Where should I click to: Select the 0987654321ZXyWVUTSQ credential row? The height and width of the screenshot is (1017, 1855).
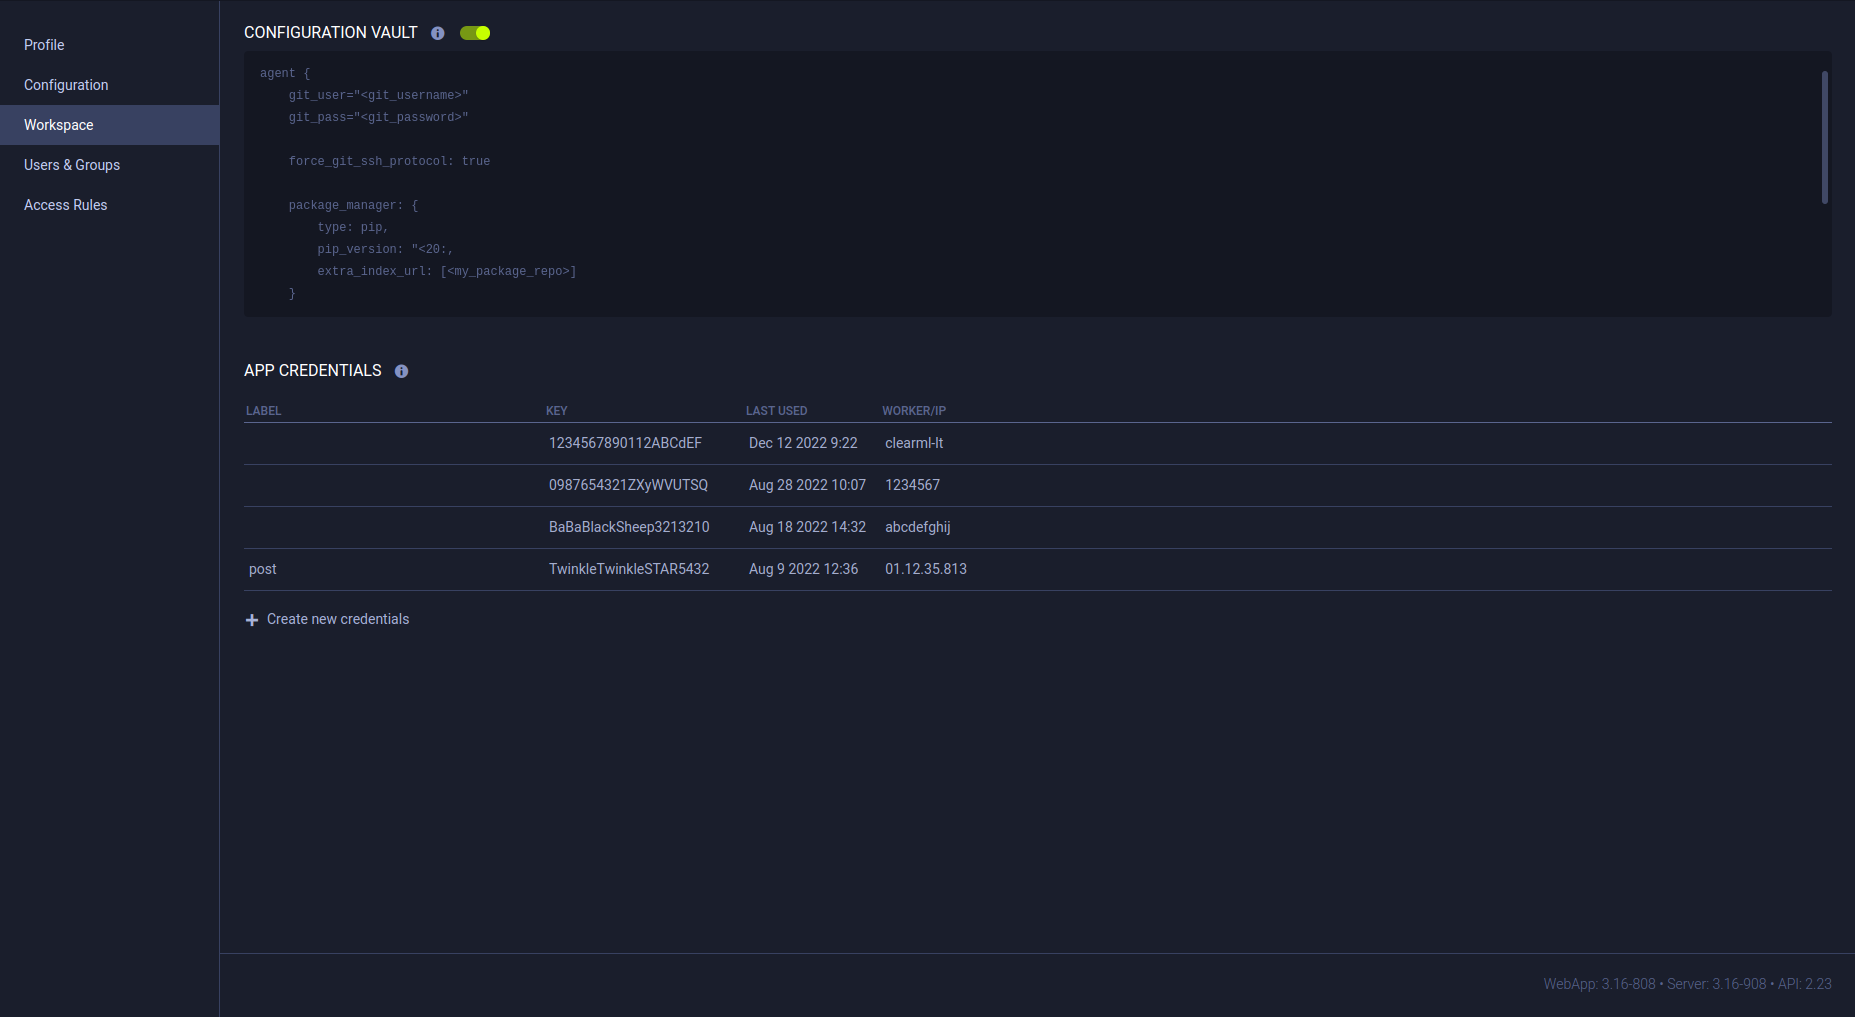click(x=628, y=485)
